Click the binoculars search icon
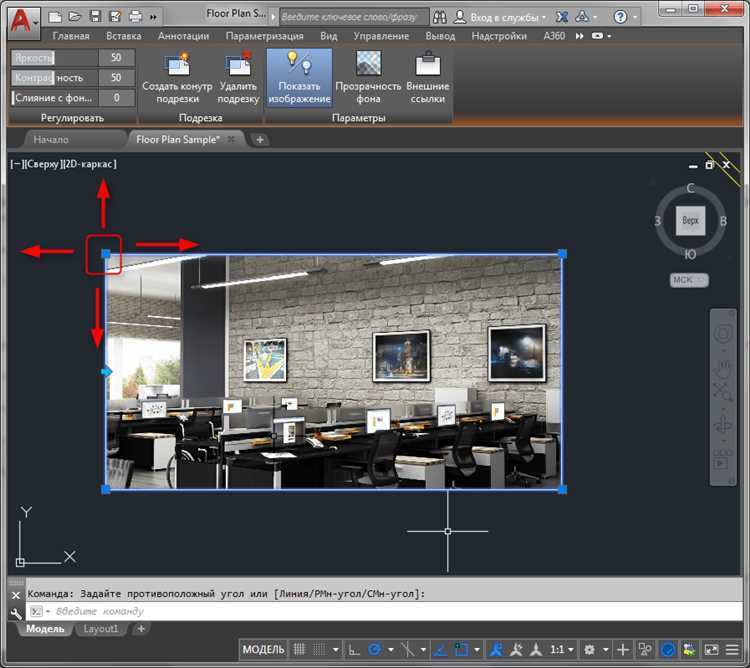This screenshot has height=668, width=750. coord(441,17)
